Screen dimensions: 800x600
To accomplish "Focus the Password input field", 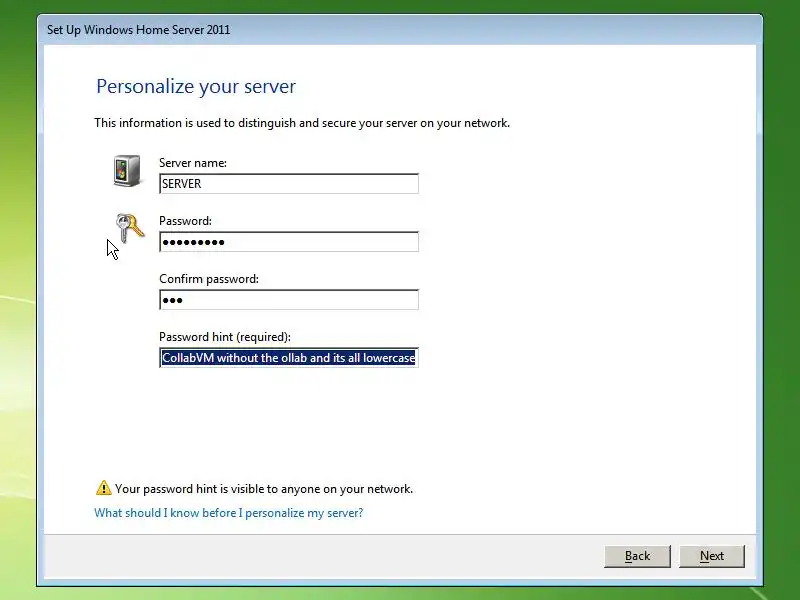I will point(289,242).
